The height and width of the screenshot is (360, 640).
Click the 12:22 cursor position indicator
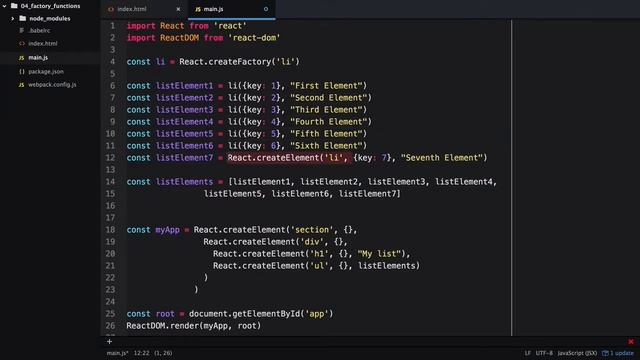141,353
